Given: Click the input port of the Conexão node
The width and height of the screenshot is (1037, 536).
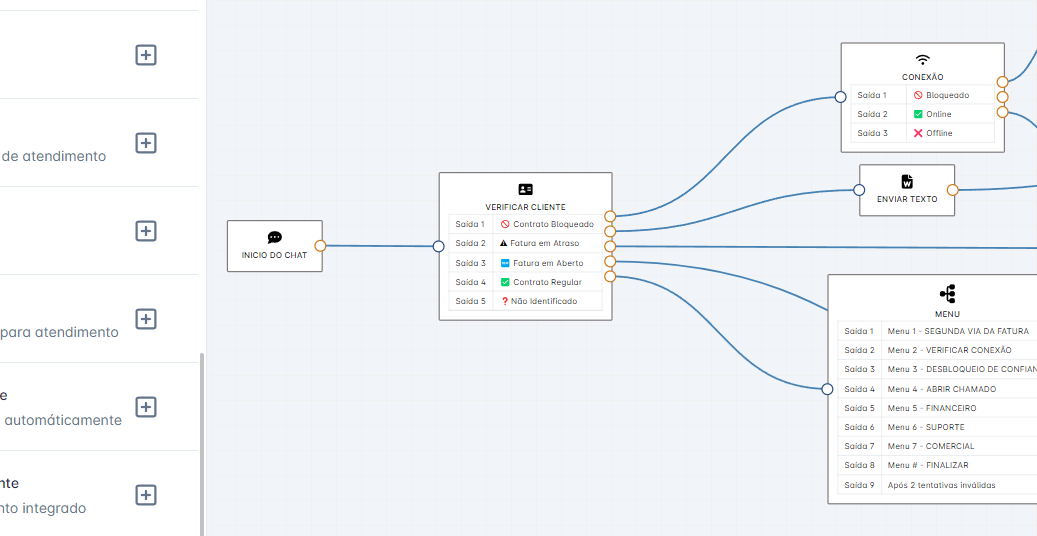Looking at the screenshot, I should coord(840,97).
